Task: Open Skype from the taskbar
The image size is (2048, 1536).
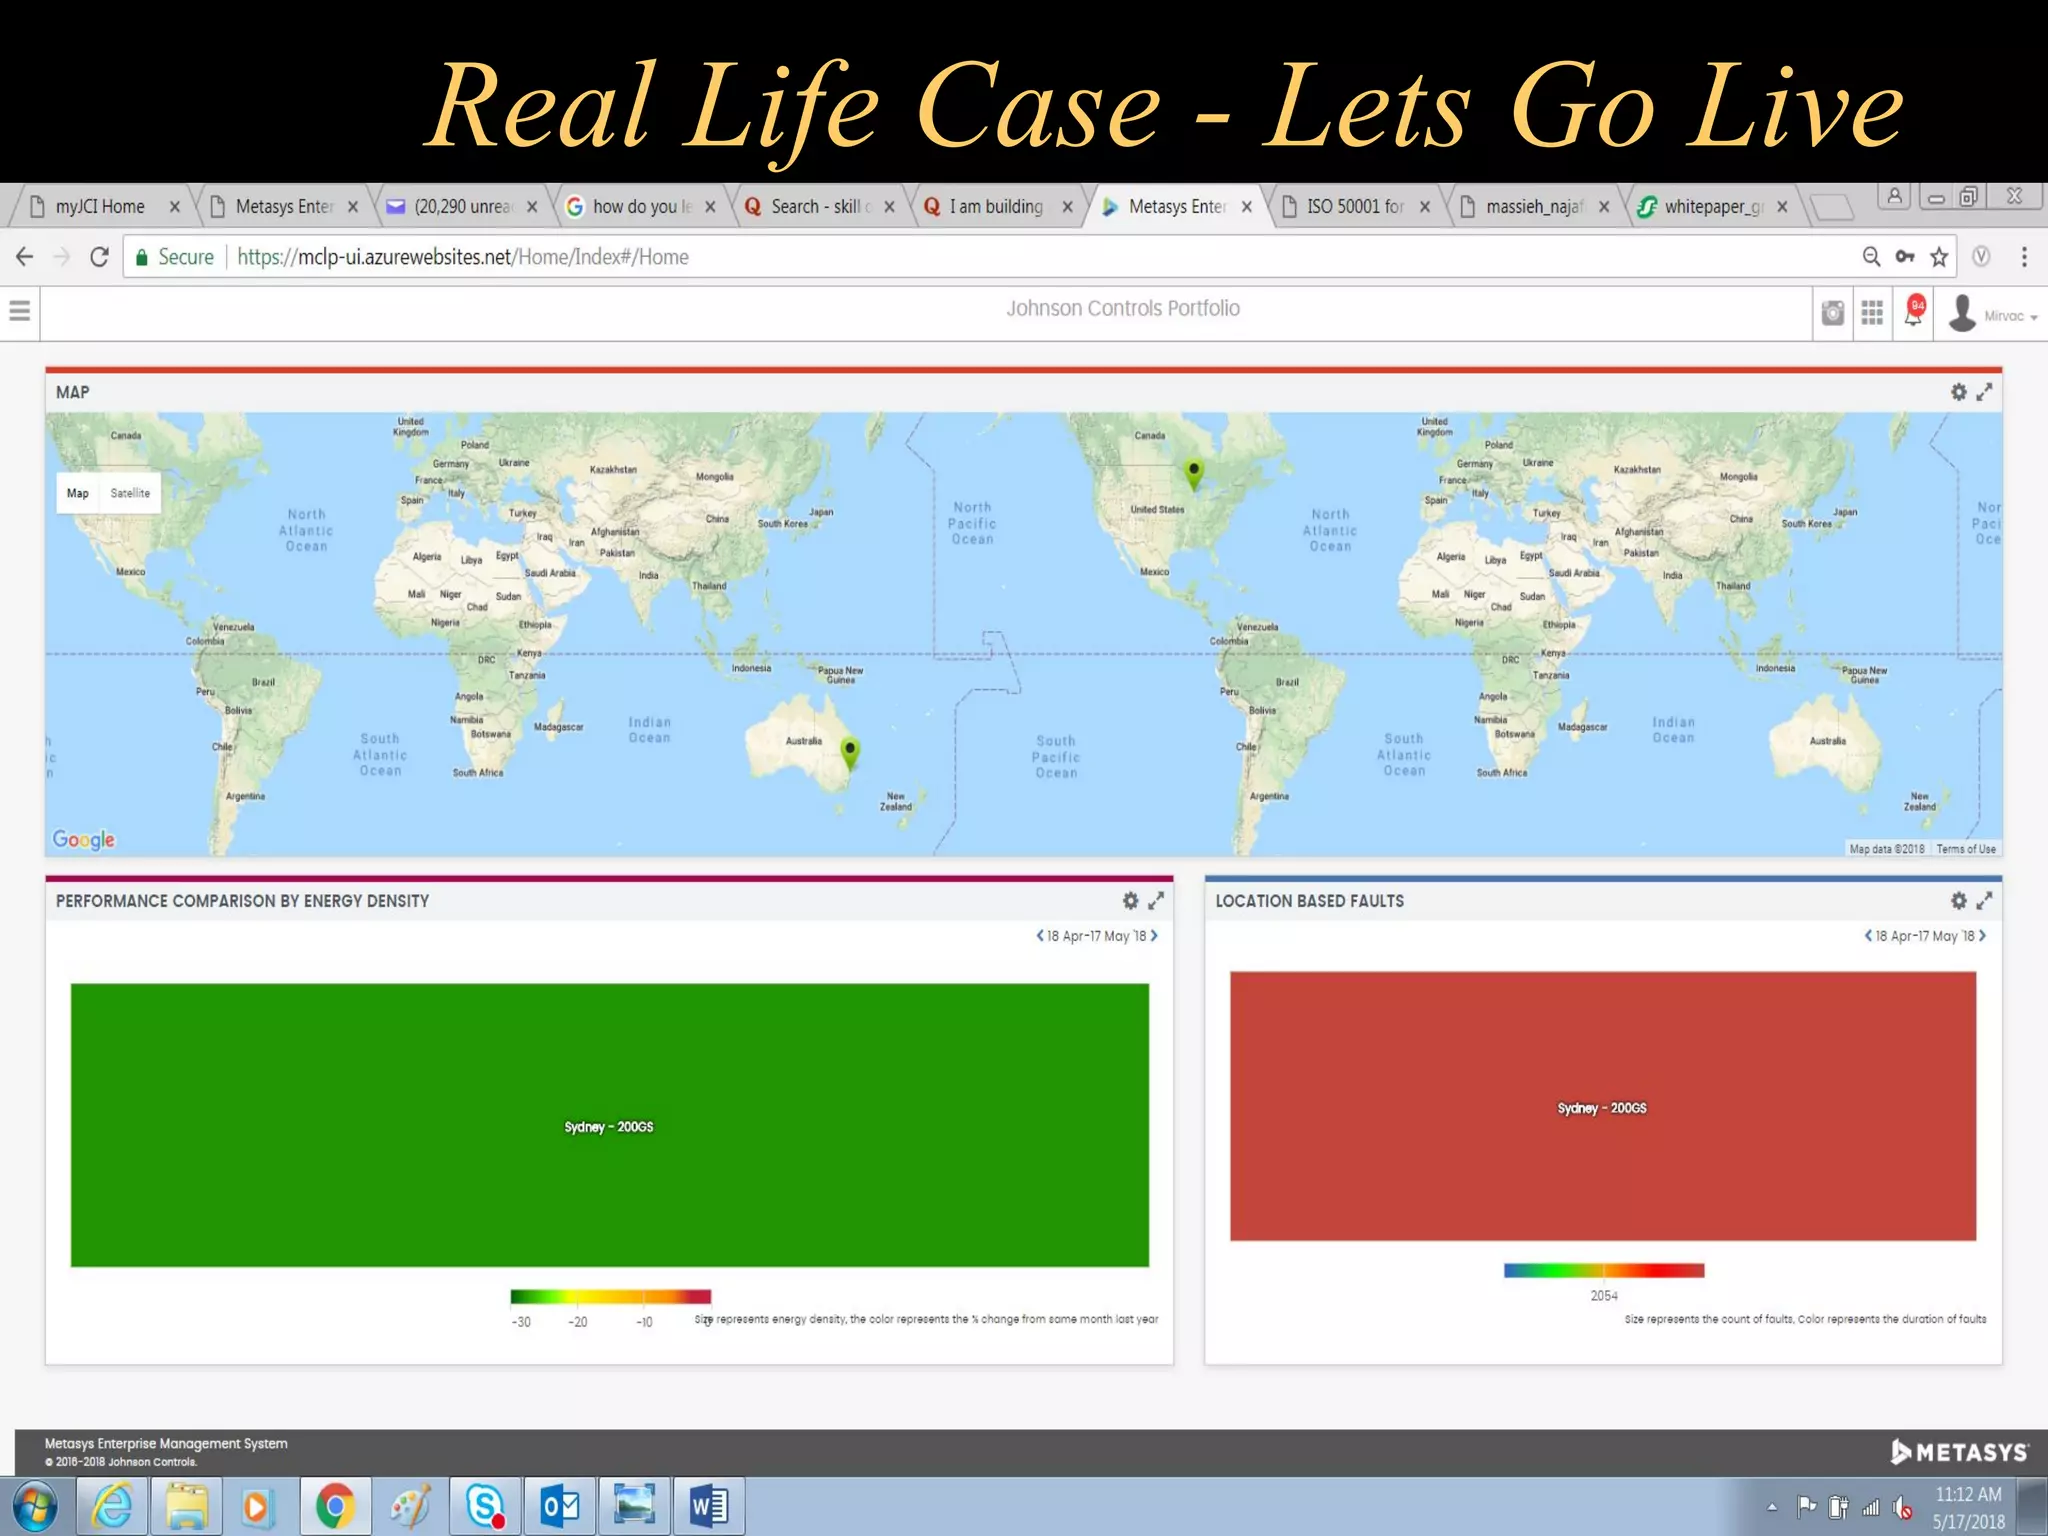Action: (485, 1506)
